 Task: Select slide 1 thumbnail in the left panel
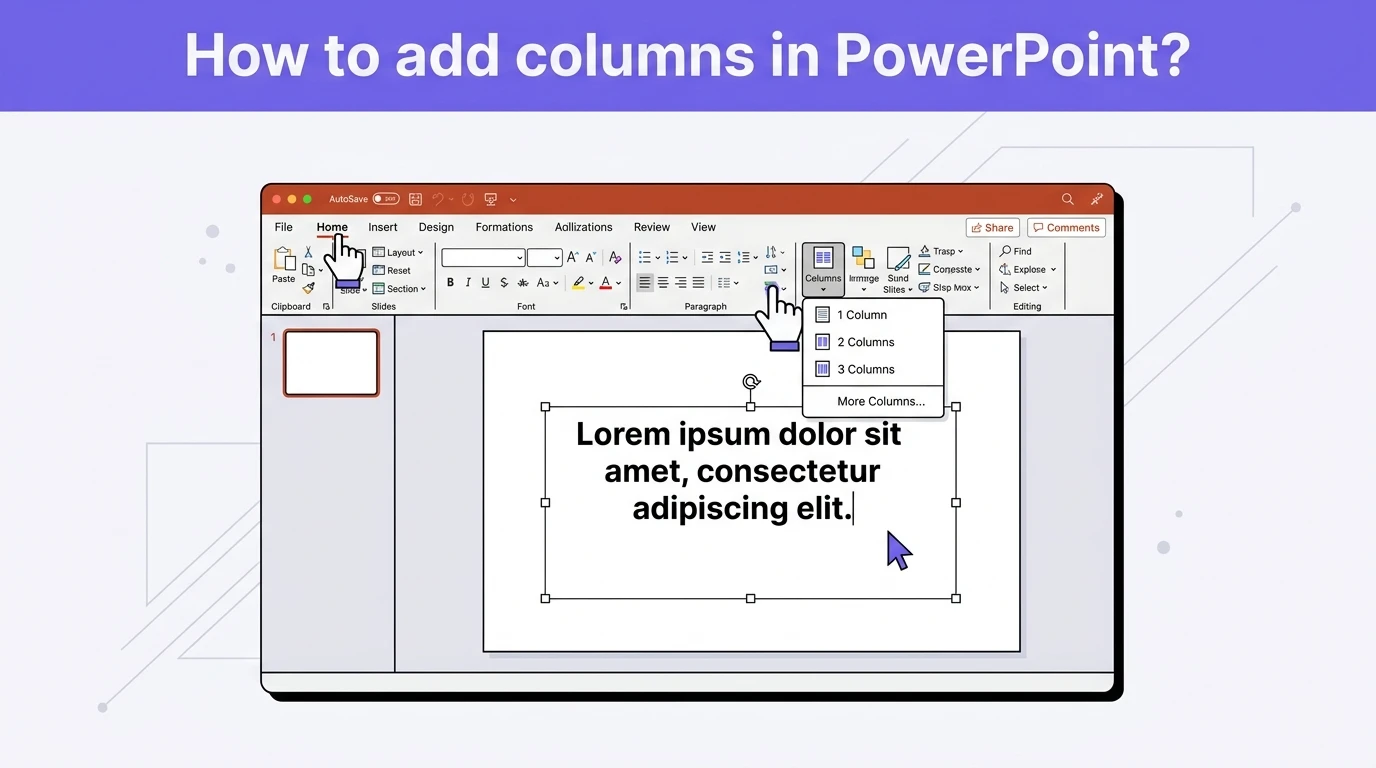click(330, 362)
